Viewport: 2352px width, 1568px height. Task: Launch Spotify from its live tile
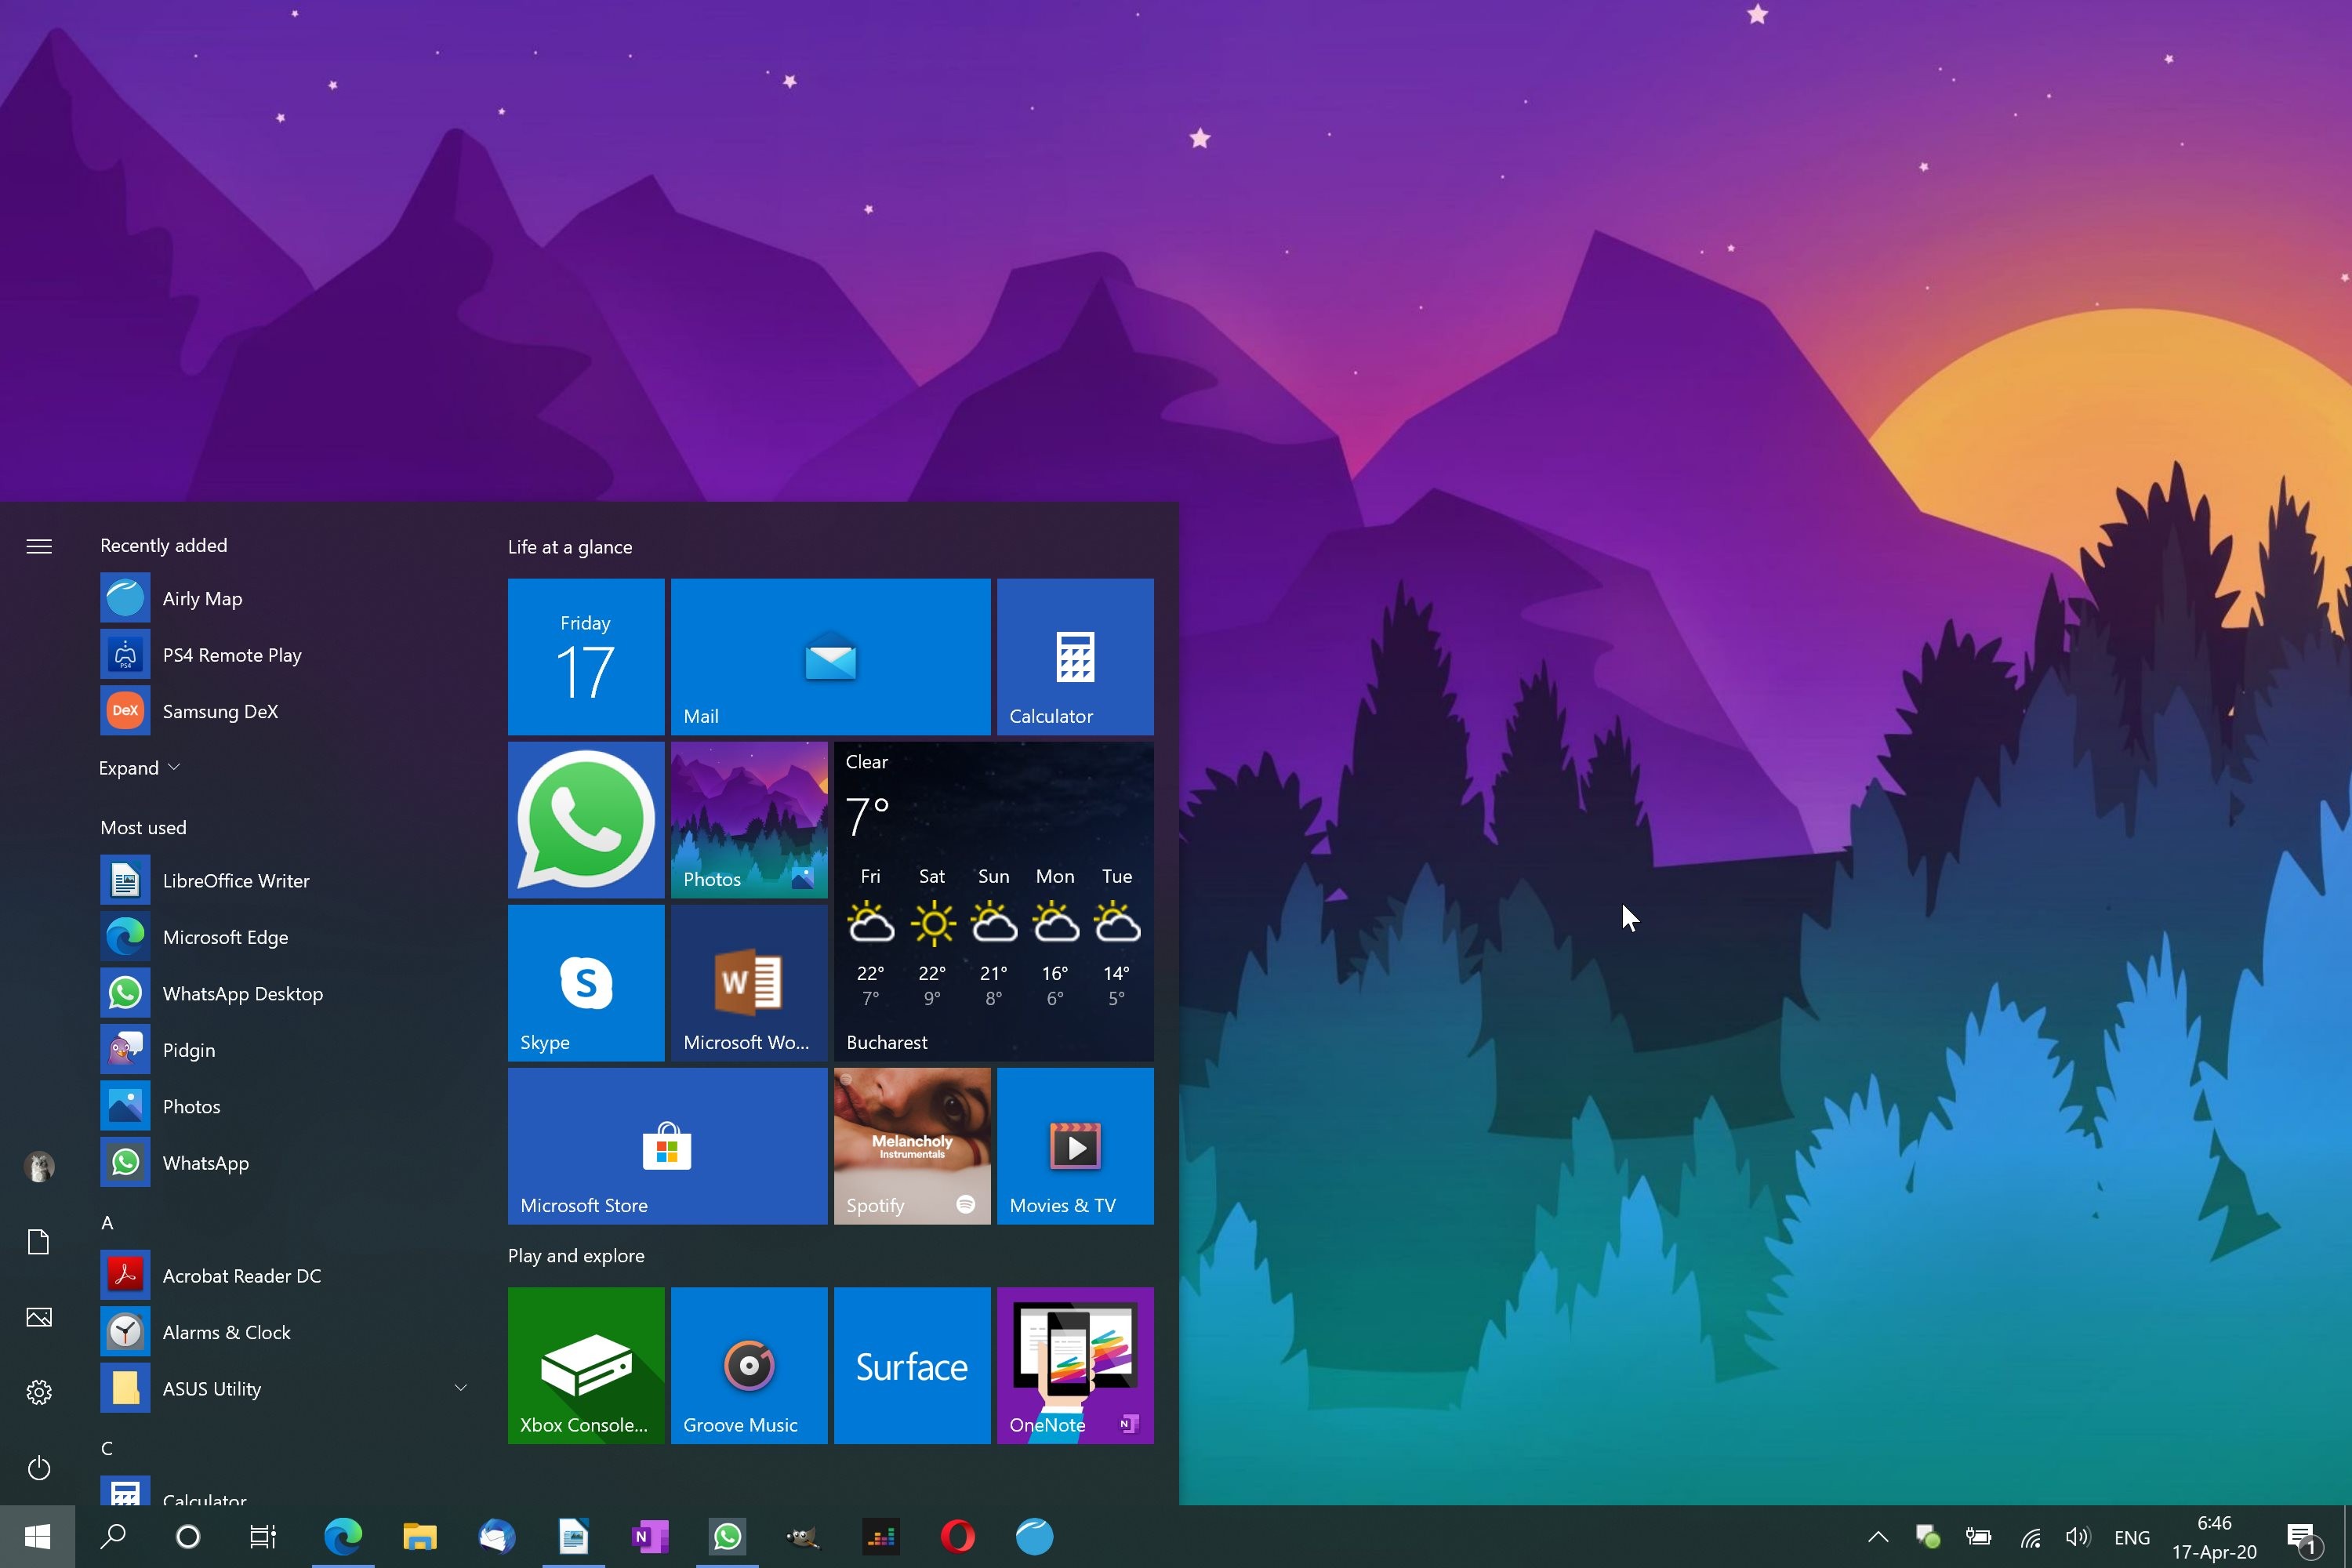(911, 1146)
